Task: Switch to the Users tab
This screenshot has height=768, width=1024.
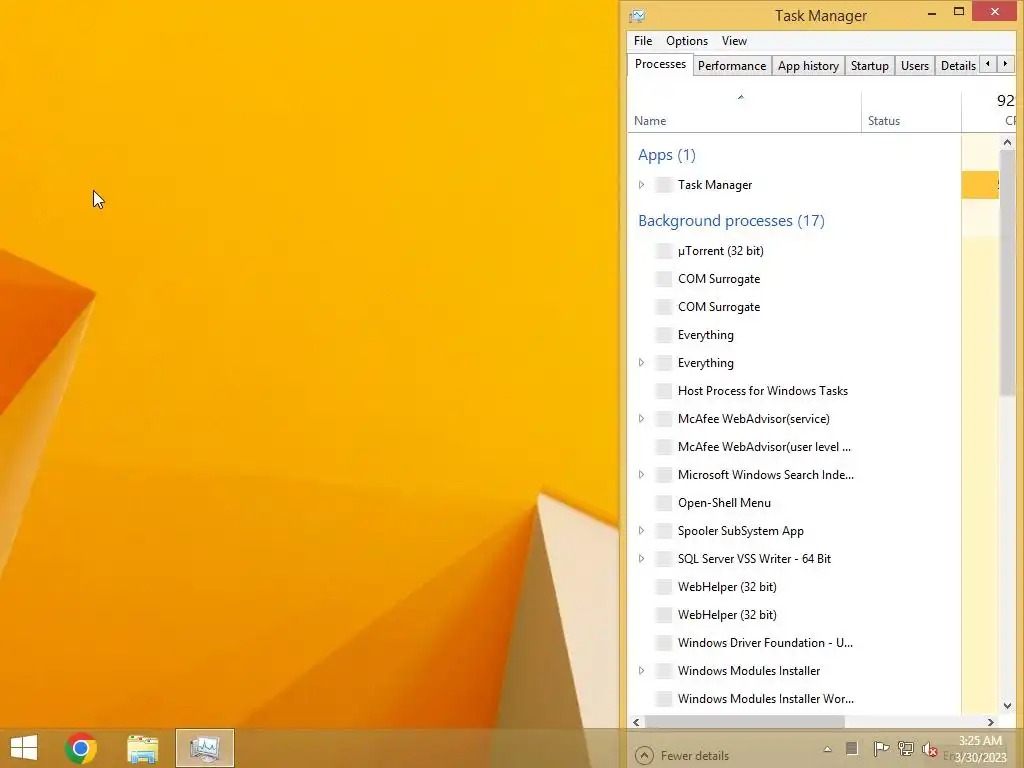Action: [x=914, y=66]
